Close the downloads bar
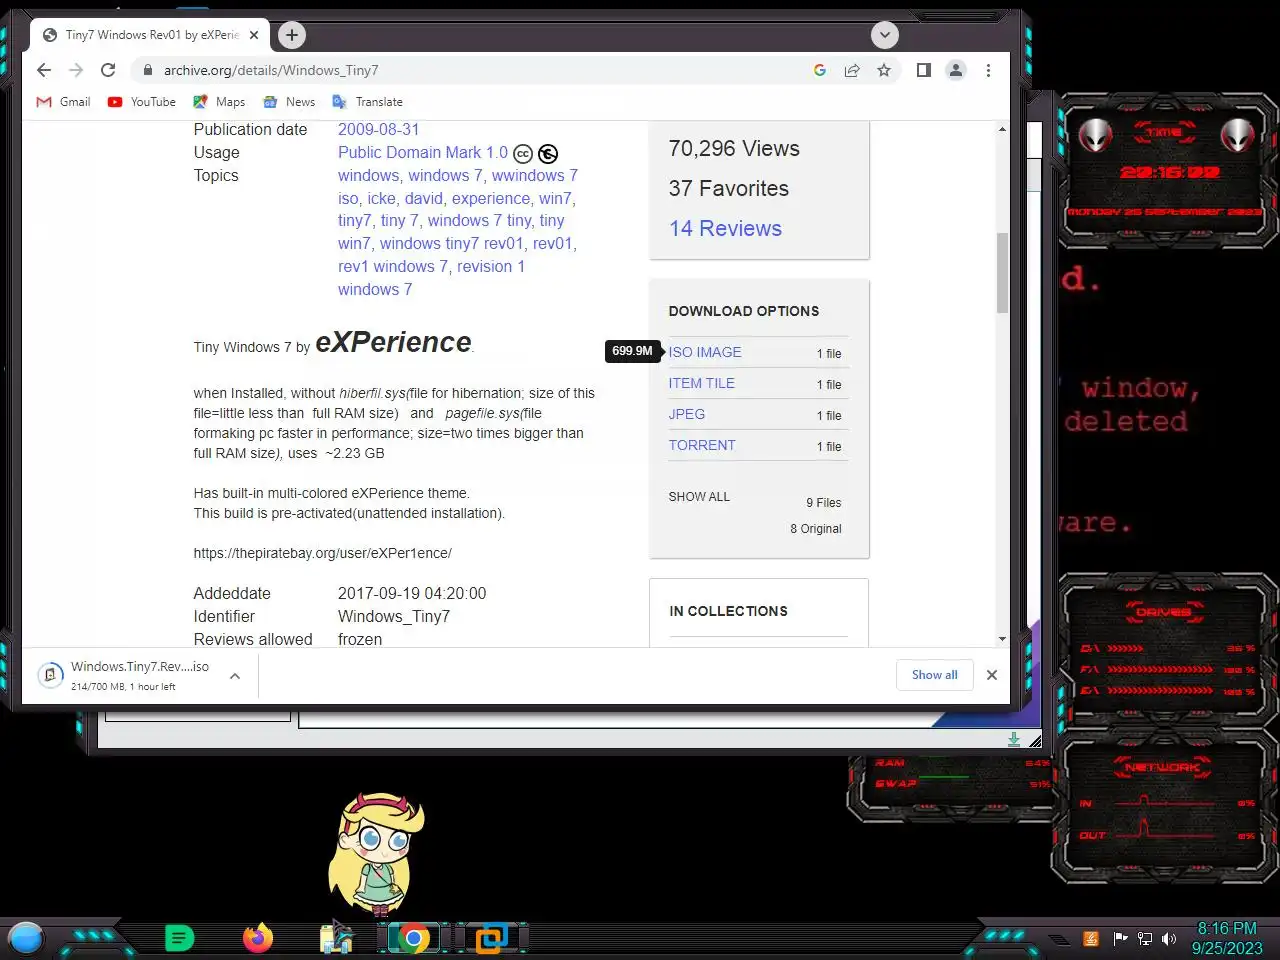Viewport: 1280px width, 960px height. coord(992,675)
